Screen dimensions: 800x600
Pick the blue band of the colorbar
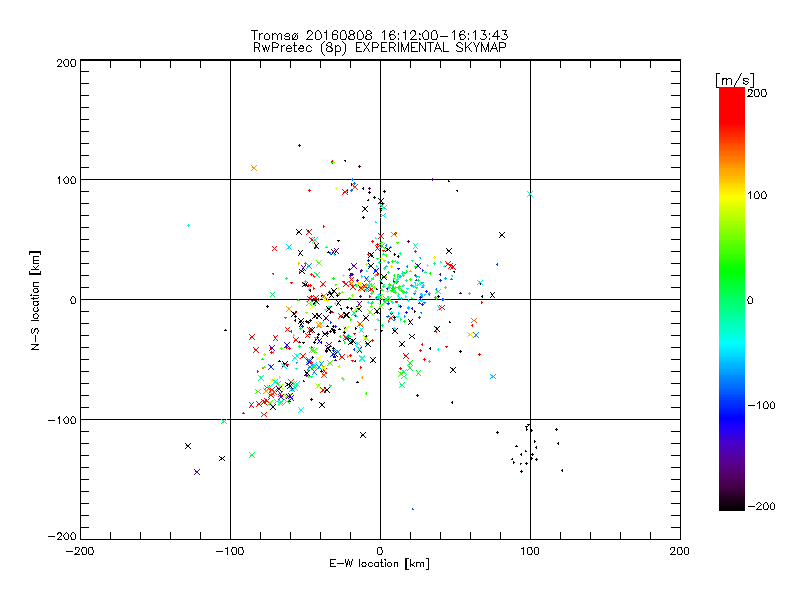pyautogui.click(x=732, y=413)
